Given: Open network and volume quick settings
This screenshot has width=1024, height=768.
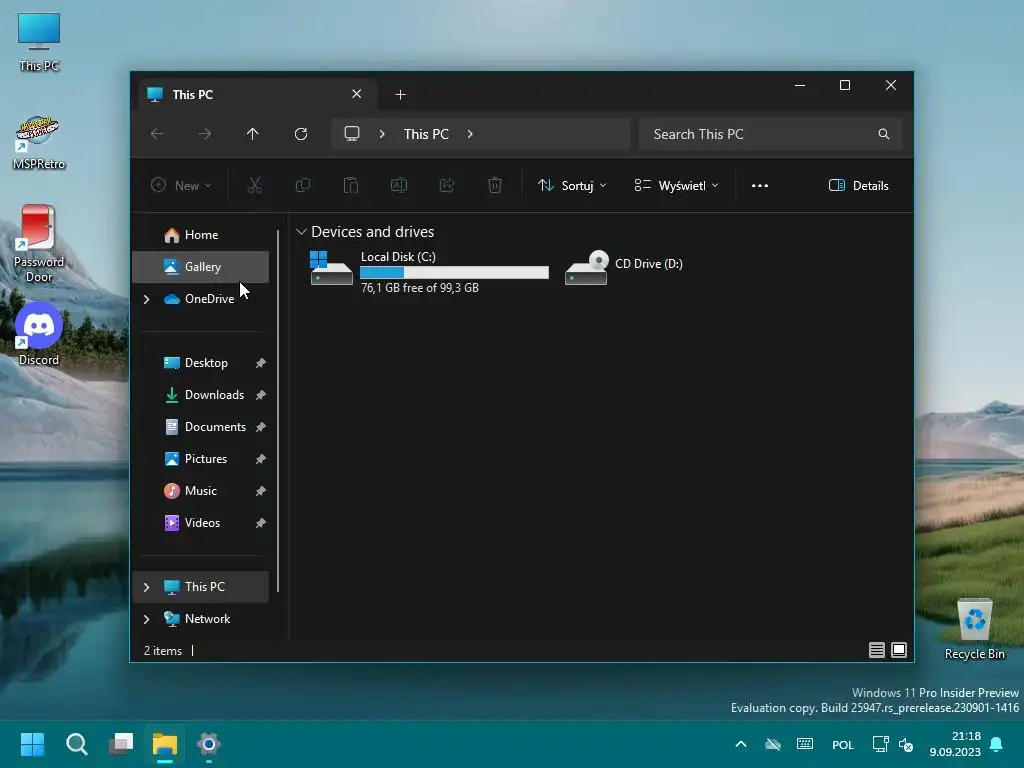Looking at the screenshot, I should 893,744.
